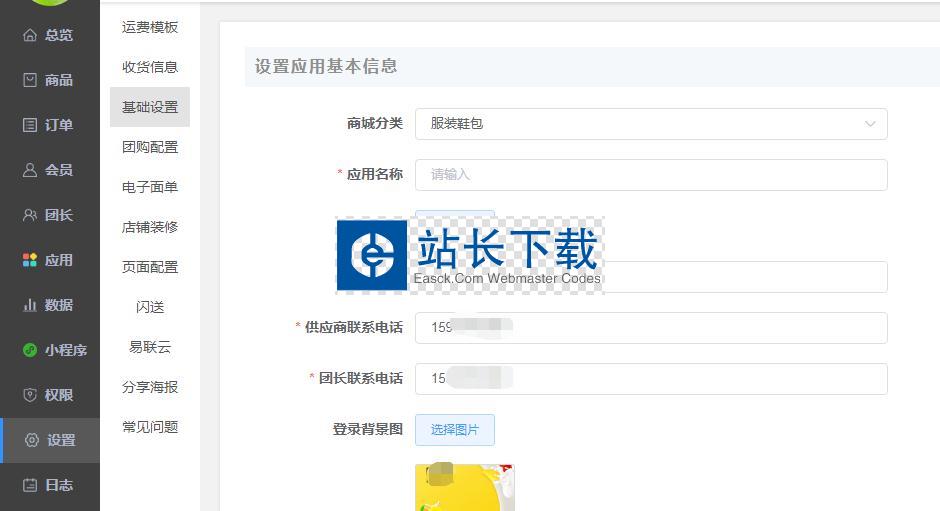Switch to 运费模板 submenu item

click(x=150, y=27)
